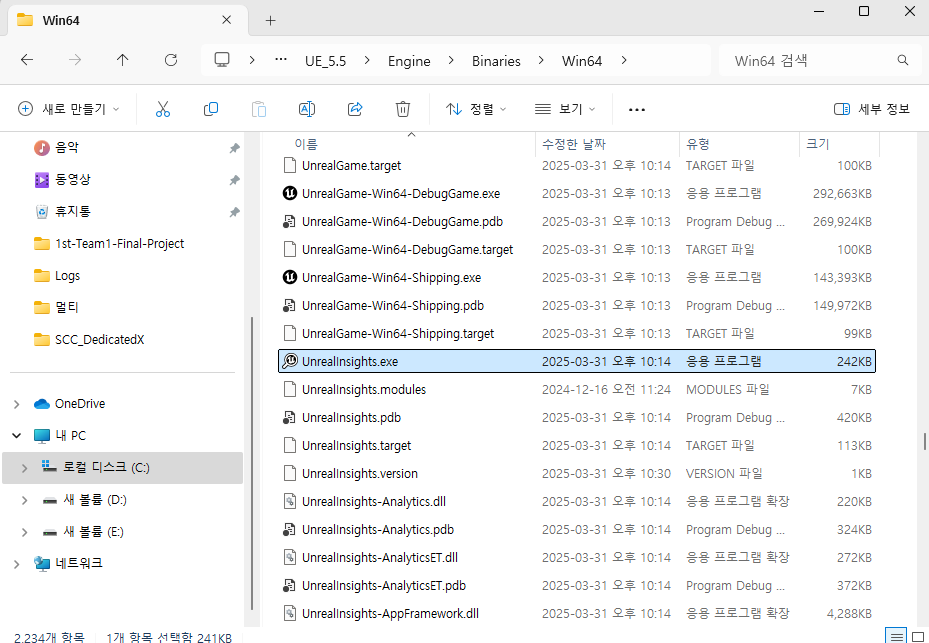Click the address bar ellipsis for hidden path
Viewport: 929px width, 643px height.
point(281,60)
